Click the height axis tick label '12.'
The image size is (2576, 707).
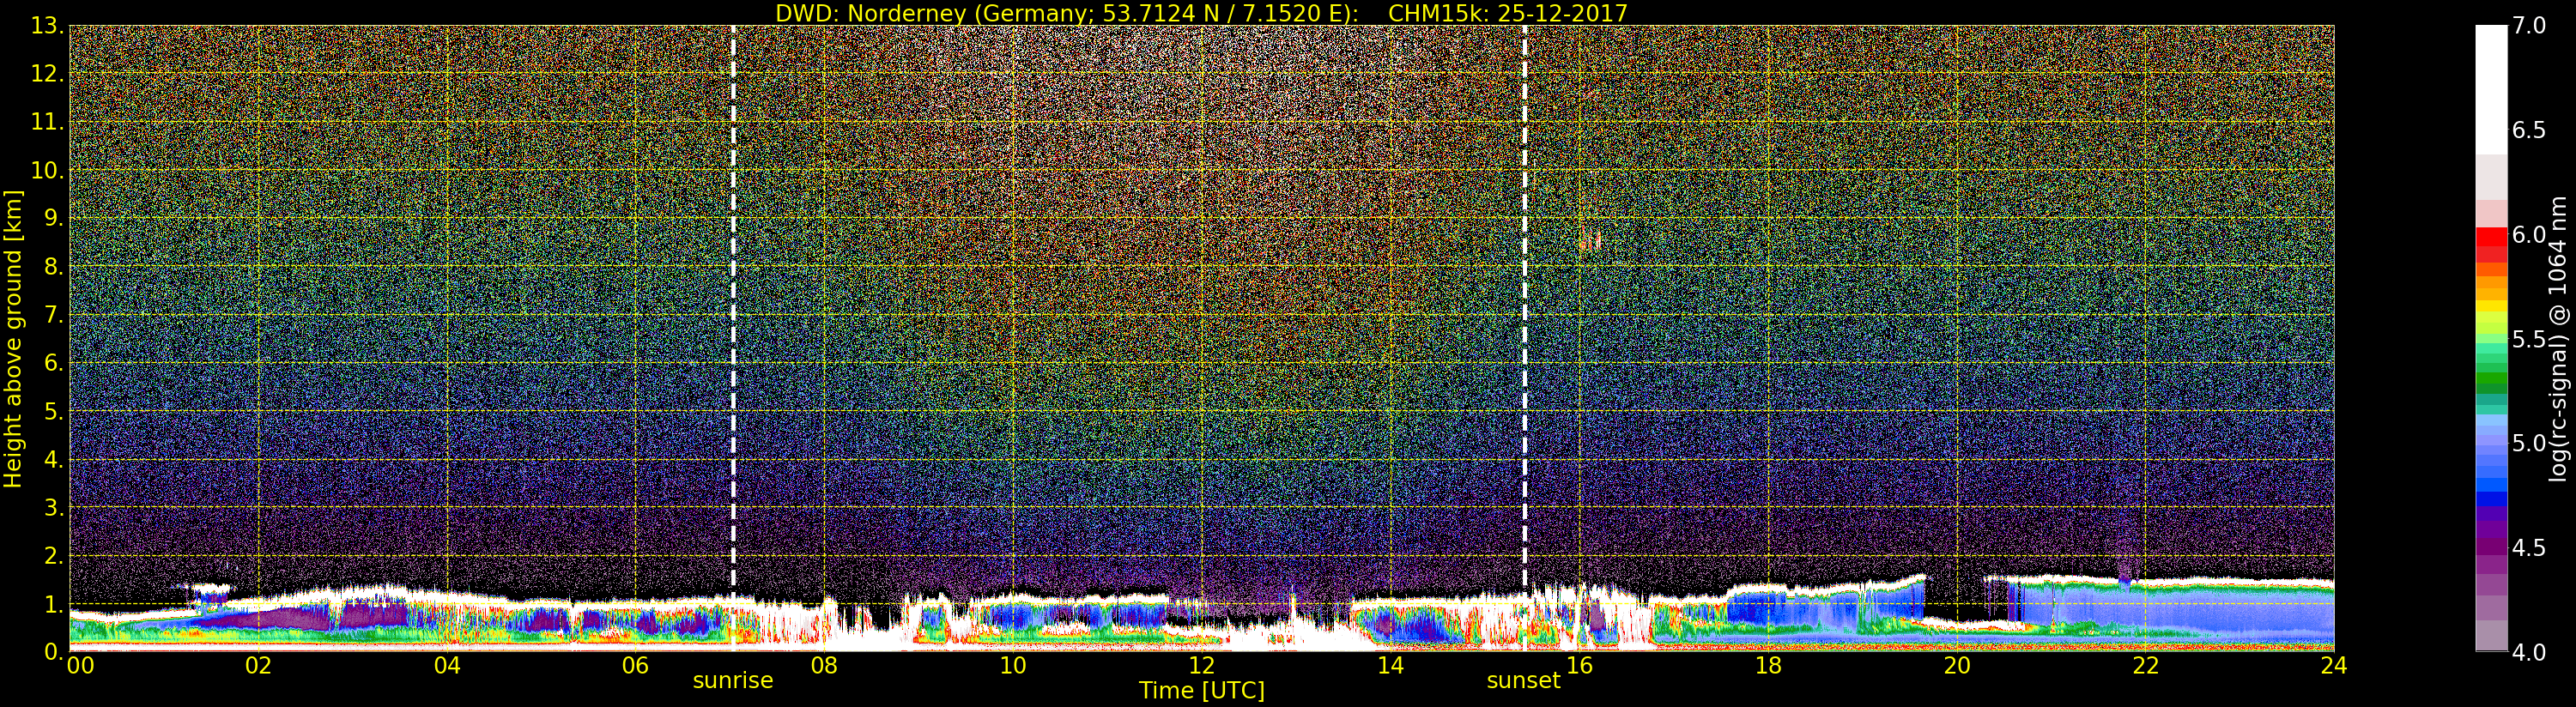point(47,74)
